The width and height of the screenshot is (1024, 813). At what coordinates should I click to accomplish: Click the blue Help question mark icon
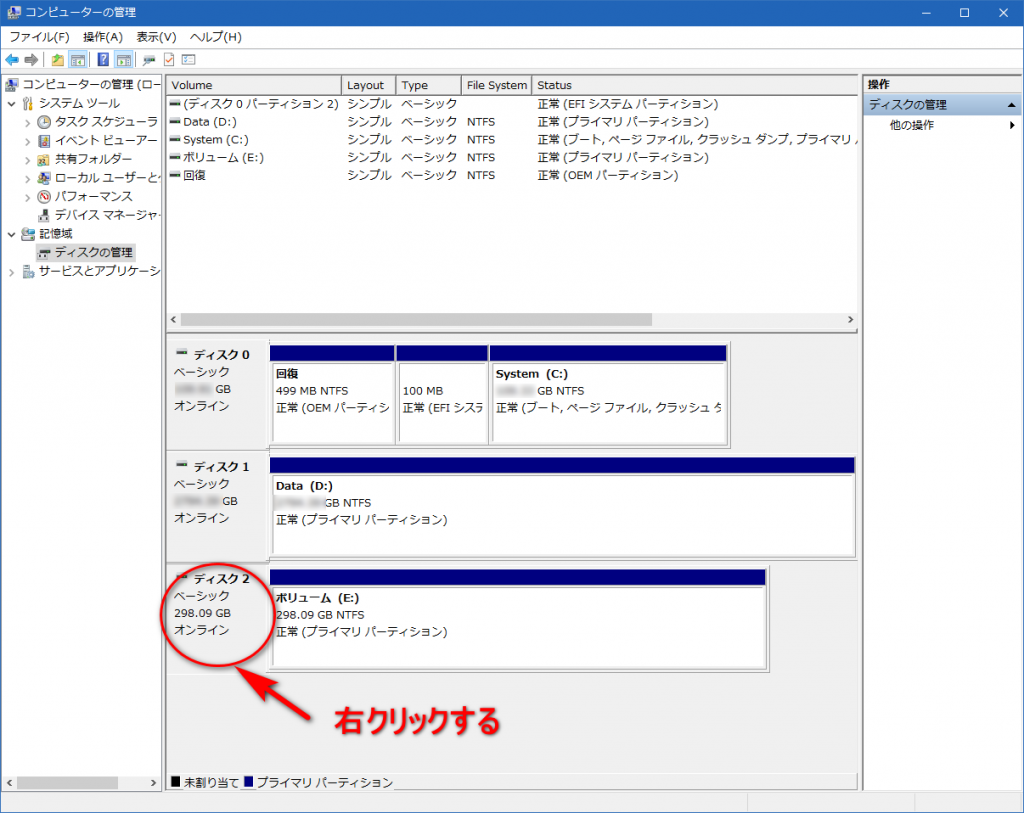coord(103,60)
